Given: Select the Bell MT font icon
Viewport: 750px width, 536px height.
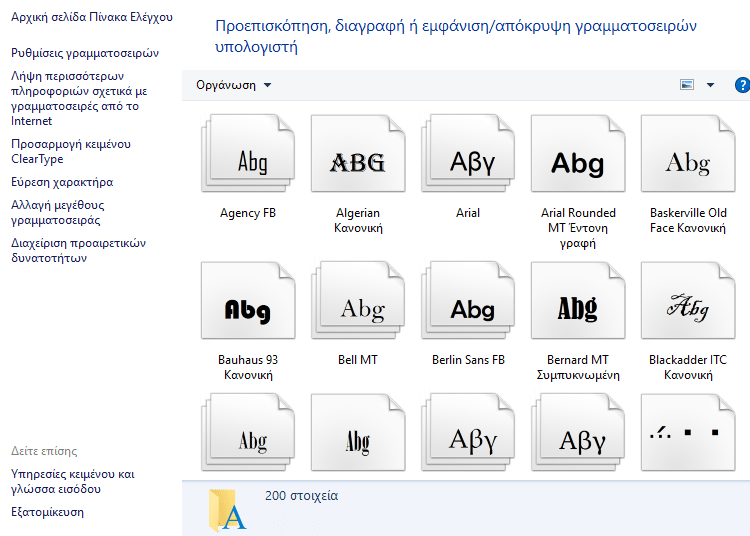Looking at the screenshot, I should pyautogui.click(x=358, y=300).
